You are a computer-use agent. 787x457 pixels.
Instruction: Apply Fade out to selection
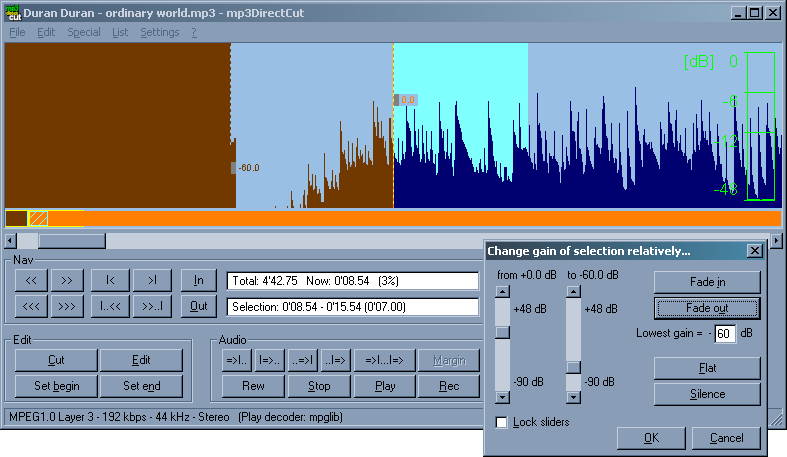(707, 308)
